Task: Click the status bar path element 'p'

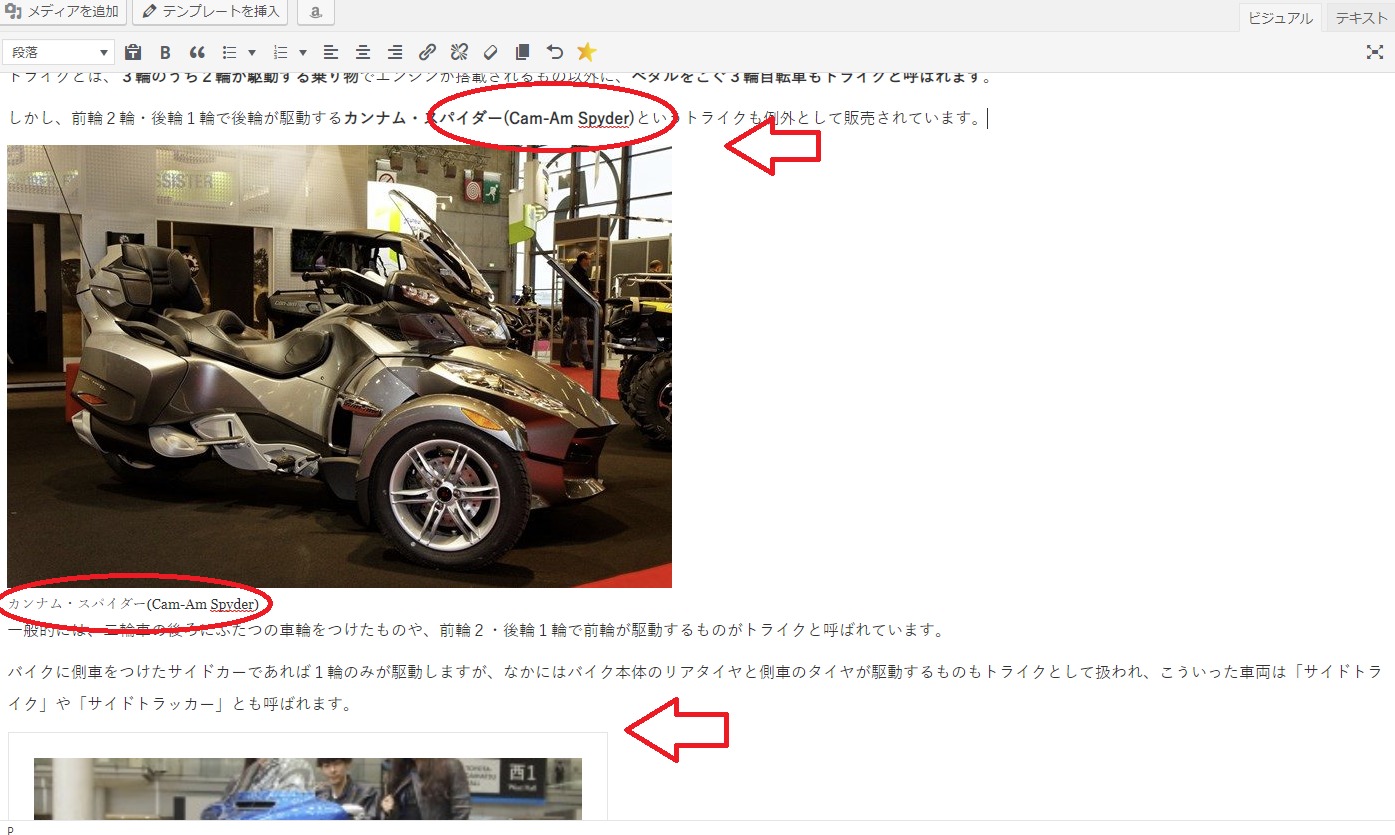Action: click(x=10, y=829)
